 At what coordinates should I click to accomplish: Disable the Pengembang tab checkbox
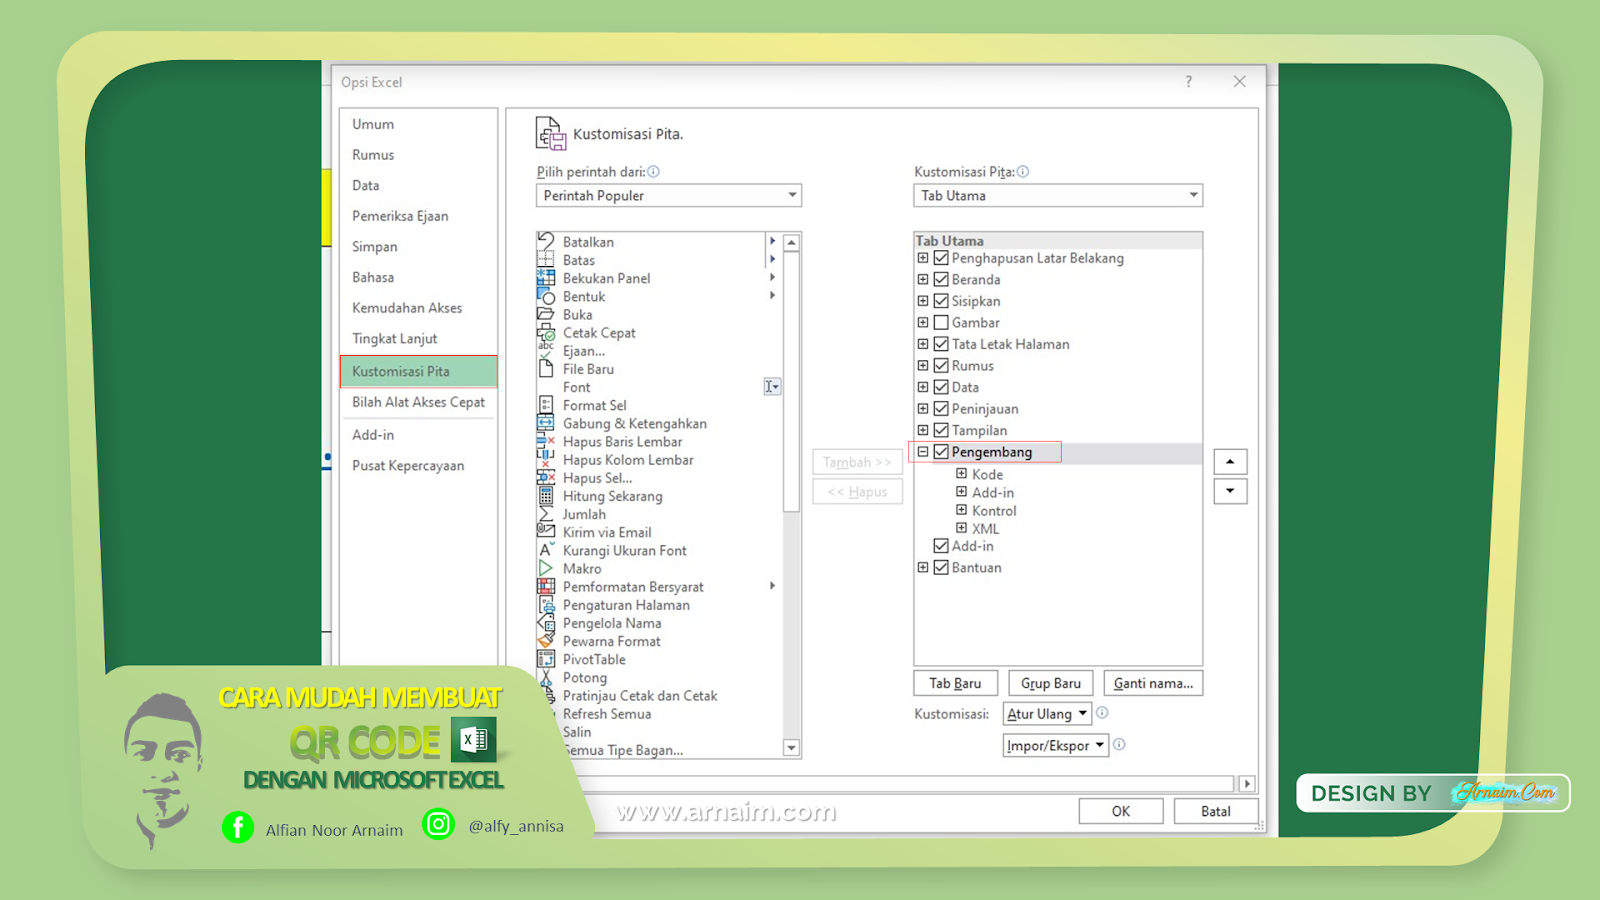click(x=941, y=452)
